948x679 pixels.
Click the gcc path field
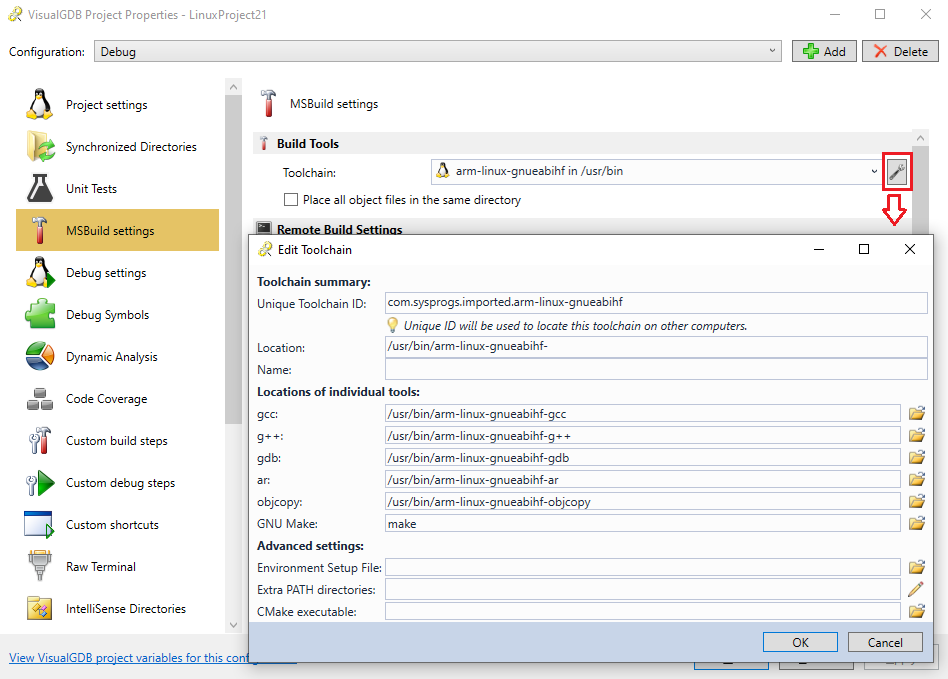[x=643, y=414]
